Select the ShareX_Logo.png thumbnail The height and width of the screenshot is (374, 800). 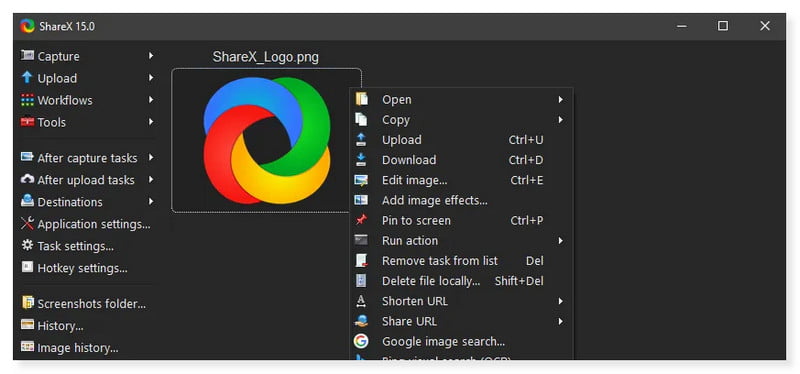click(x=266, y=140)
